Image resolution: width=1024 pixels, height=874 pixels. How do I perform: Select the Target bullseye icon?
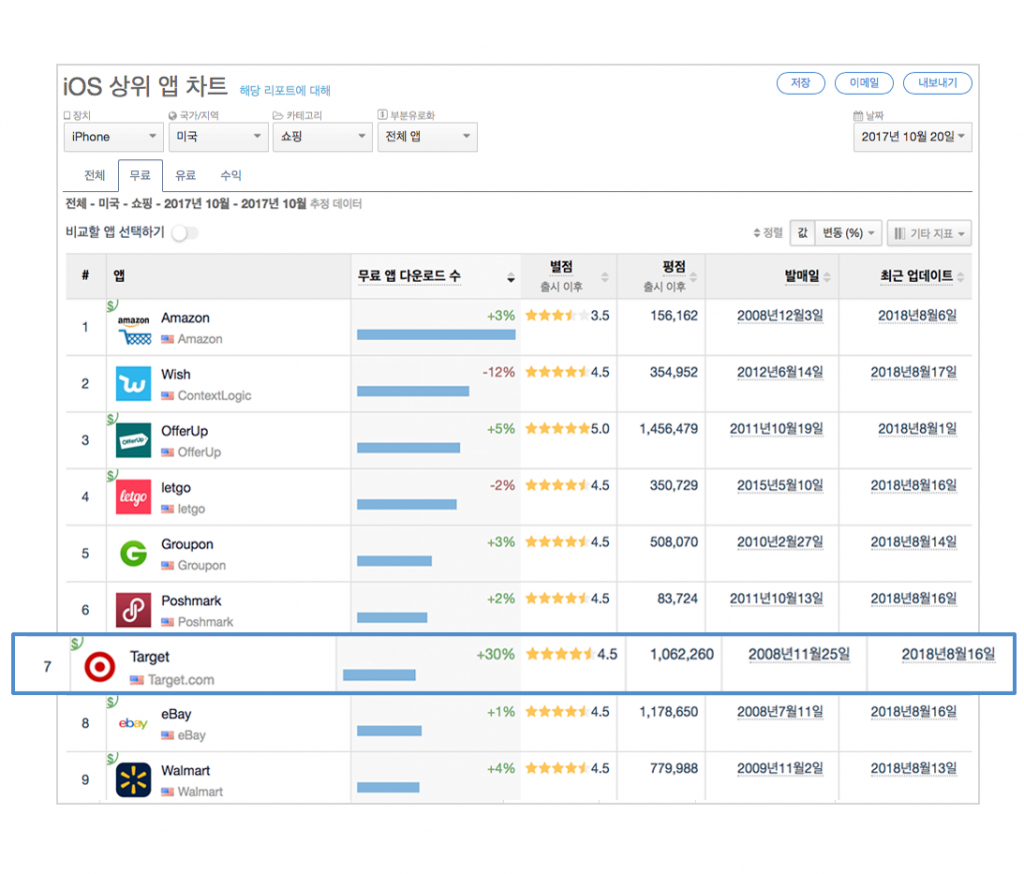pyautogui.click(x=100, y=667)
